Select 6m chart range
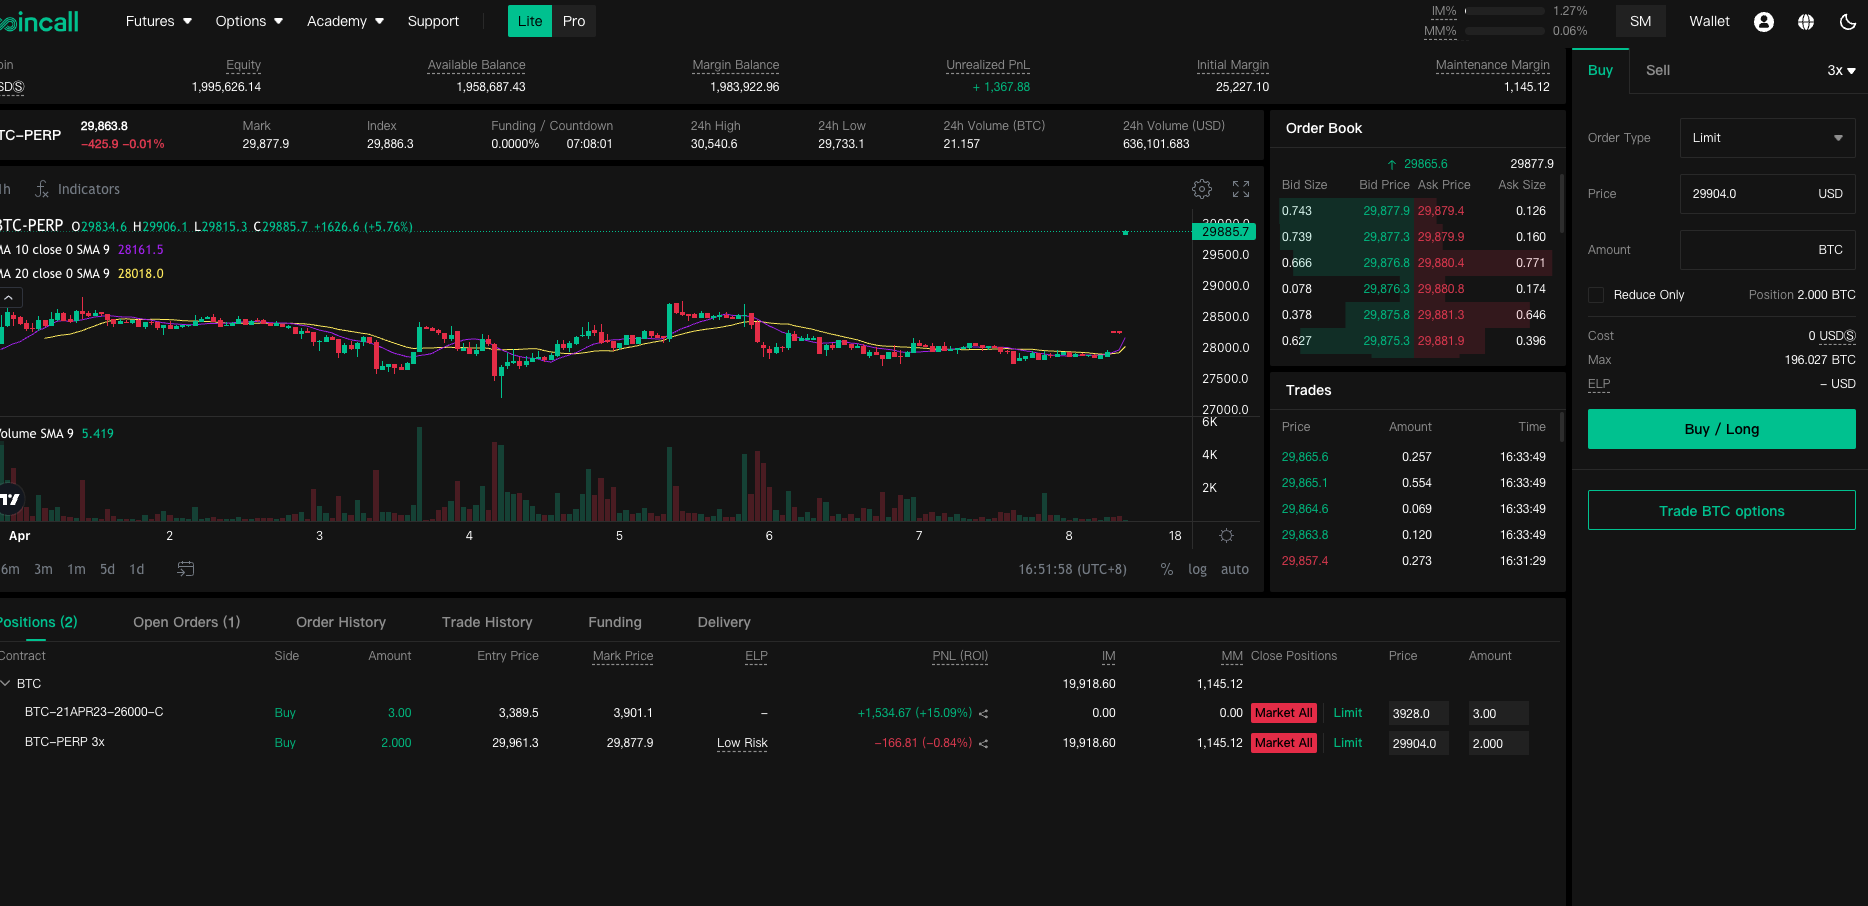The height and width of the screenshot is (906, 1868). click(10, 569)
